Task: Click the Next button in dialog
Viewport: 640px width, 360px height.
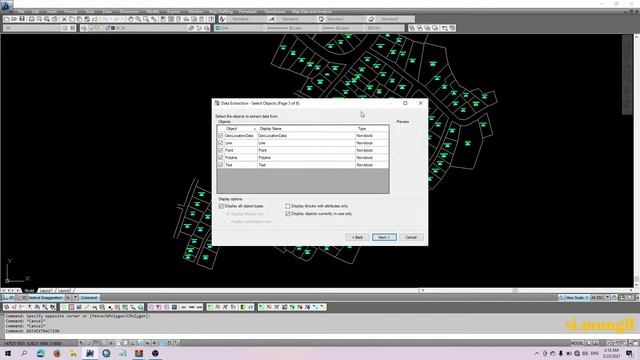Action: point(384,237)
